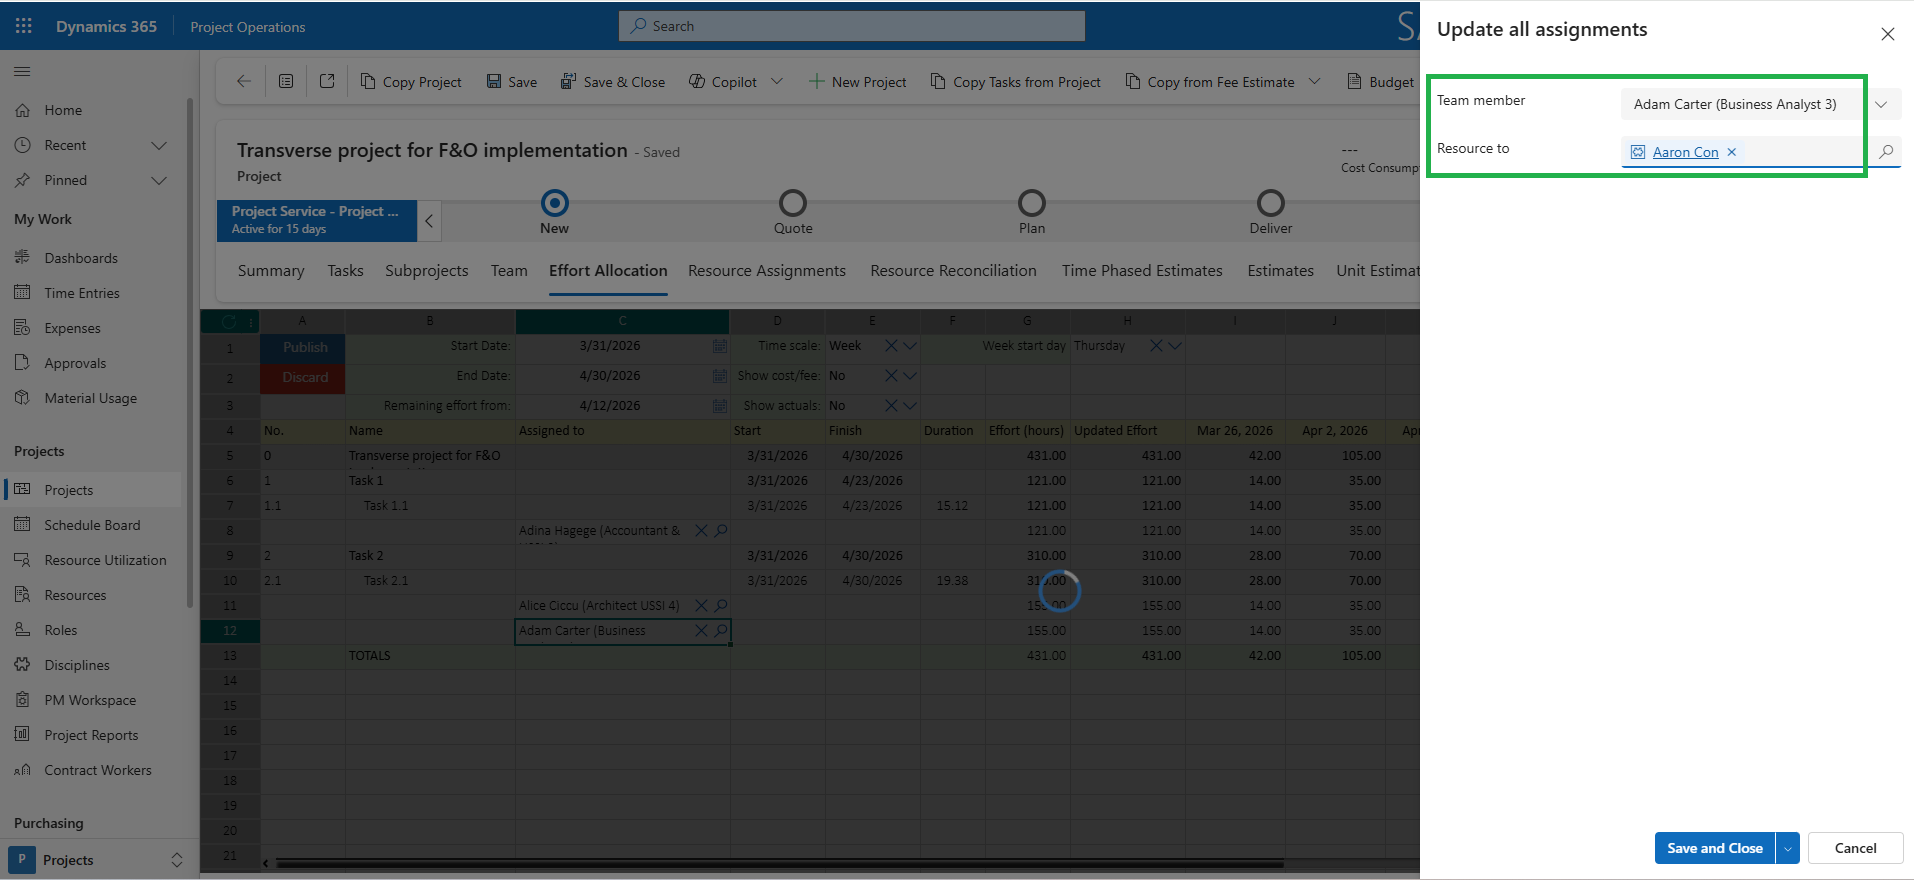Click the search icon in the Resource to field

[x=1886, y=152]
